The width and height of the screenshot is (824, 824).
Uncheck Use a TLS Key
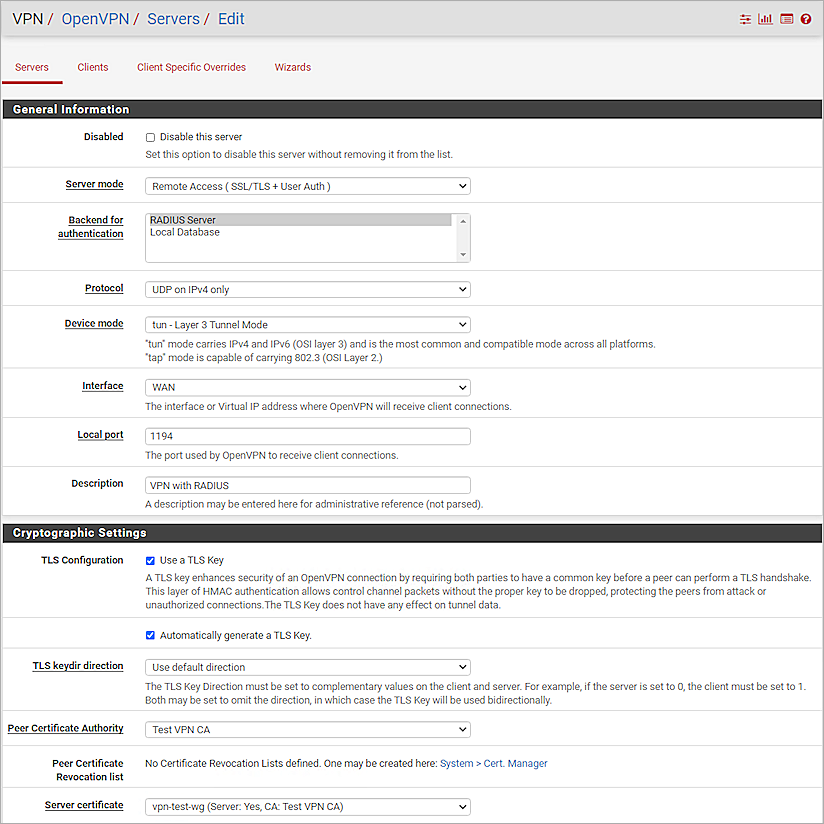(x=150, y=560)
